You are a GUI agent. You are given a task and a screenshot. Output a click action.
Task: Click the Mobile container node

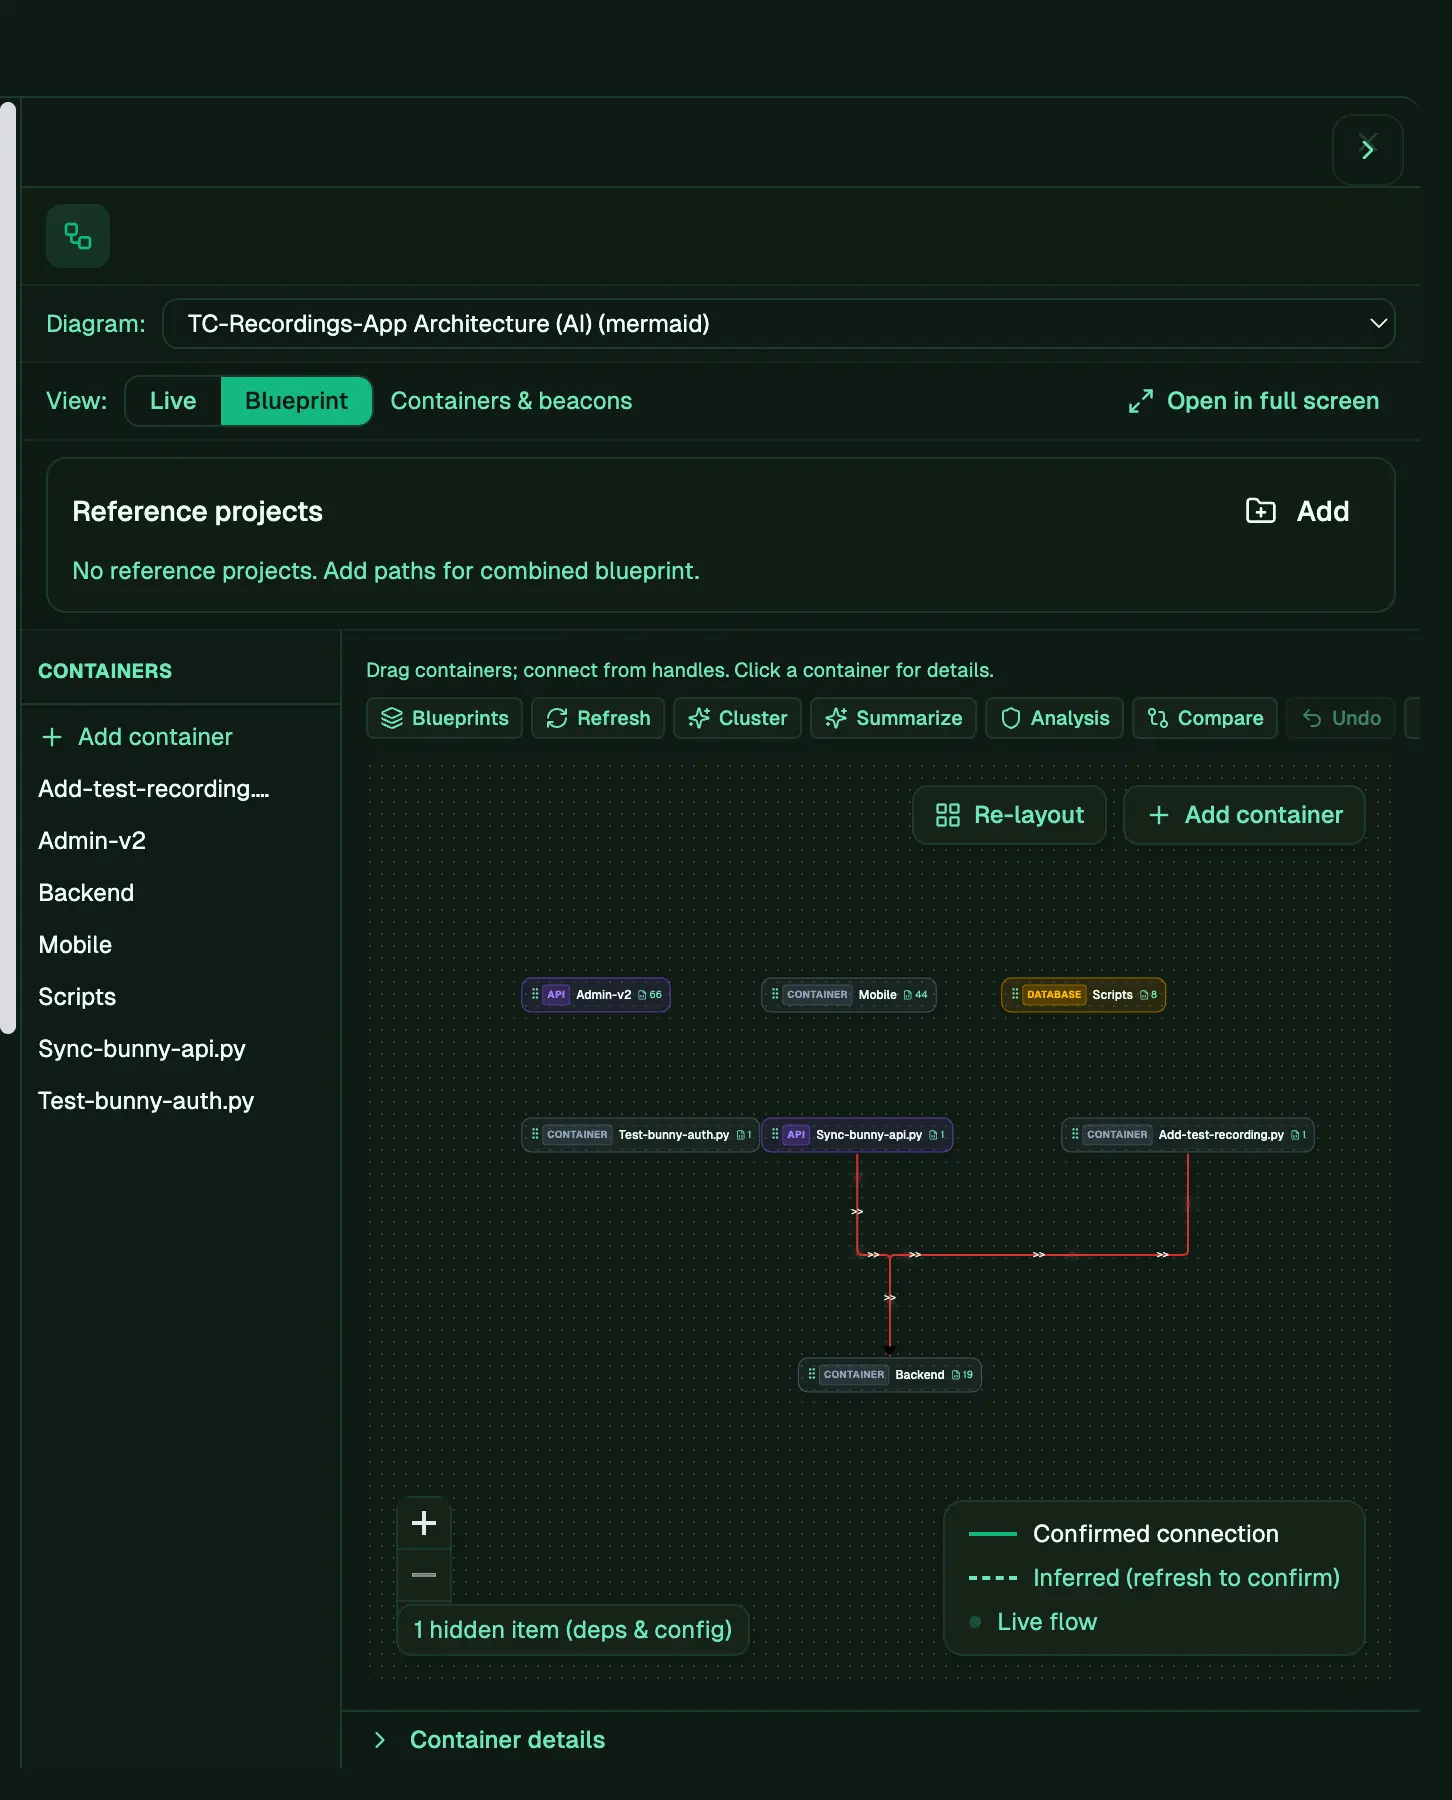point(849,995)
